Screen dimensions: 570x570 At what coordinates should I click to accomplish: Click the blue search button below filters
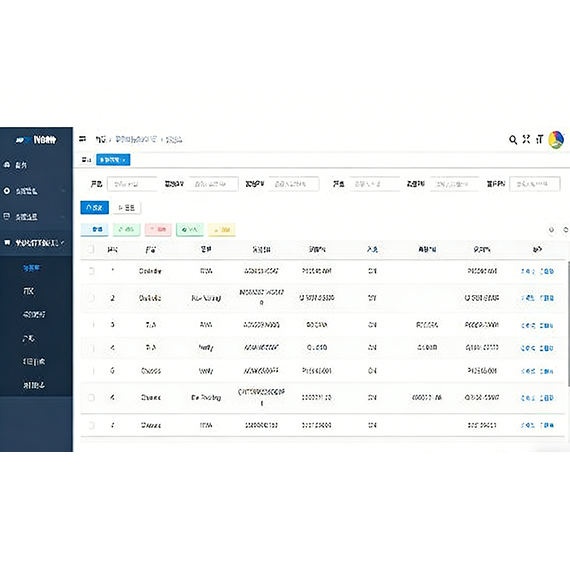pos(95,208)
